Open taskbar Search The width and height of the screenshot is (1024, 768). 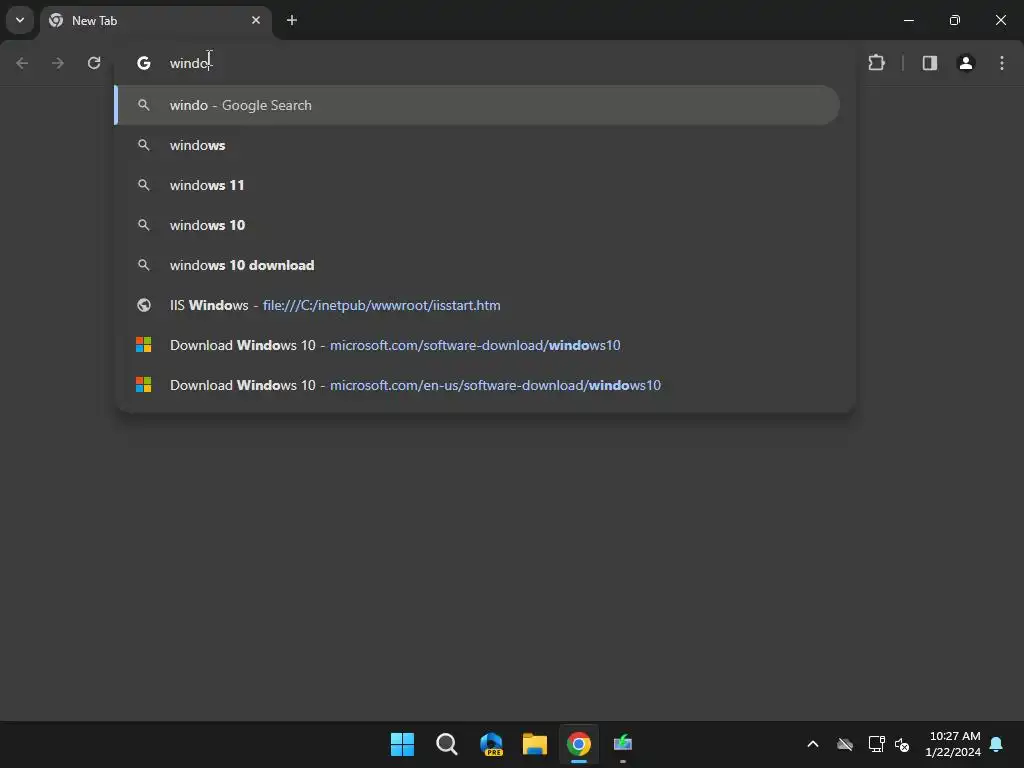pos(447,744)
